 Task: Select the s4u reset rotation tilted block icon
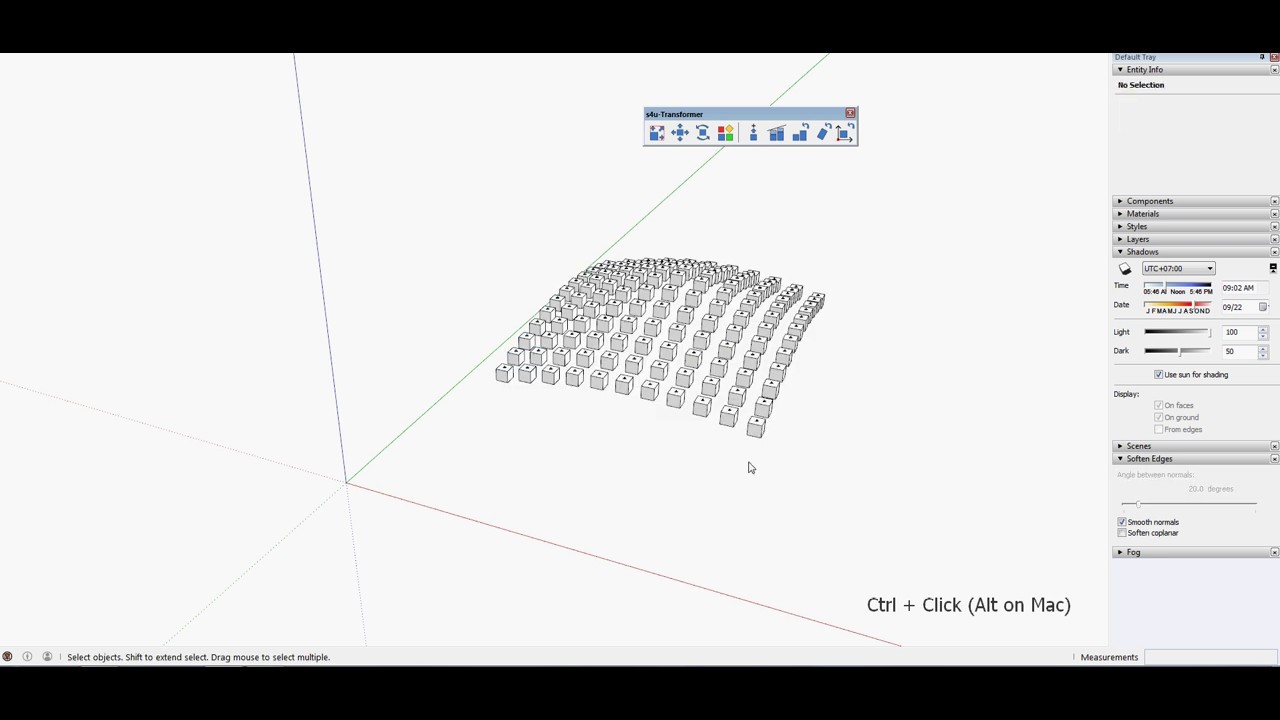point(823,134)
